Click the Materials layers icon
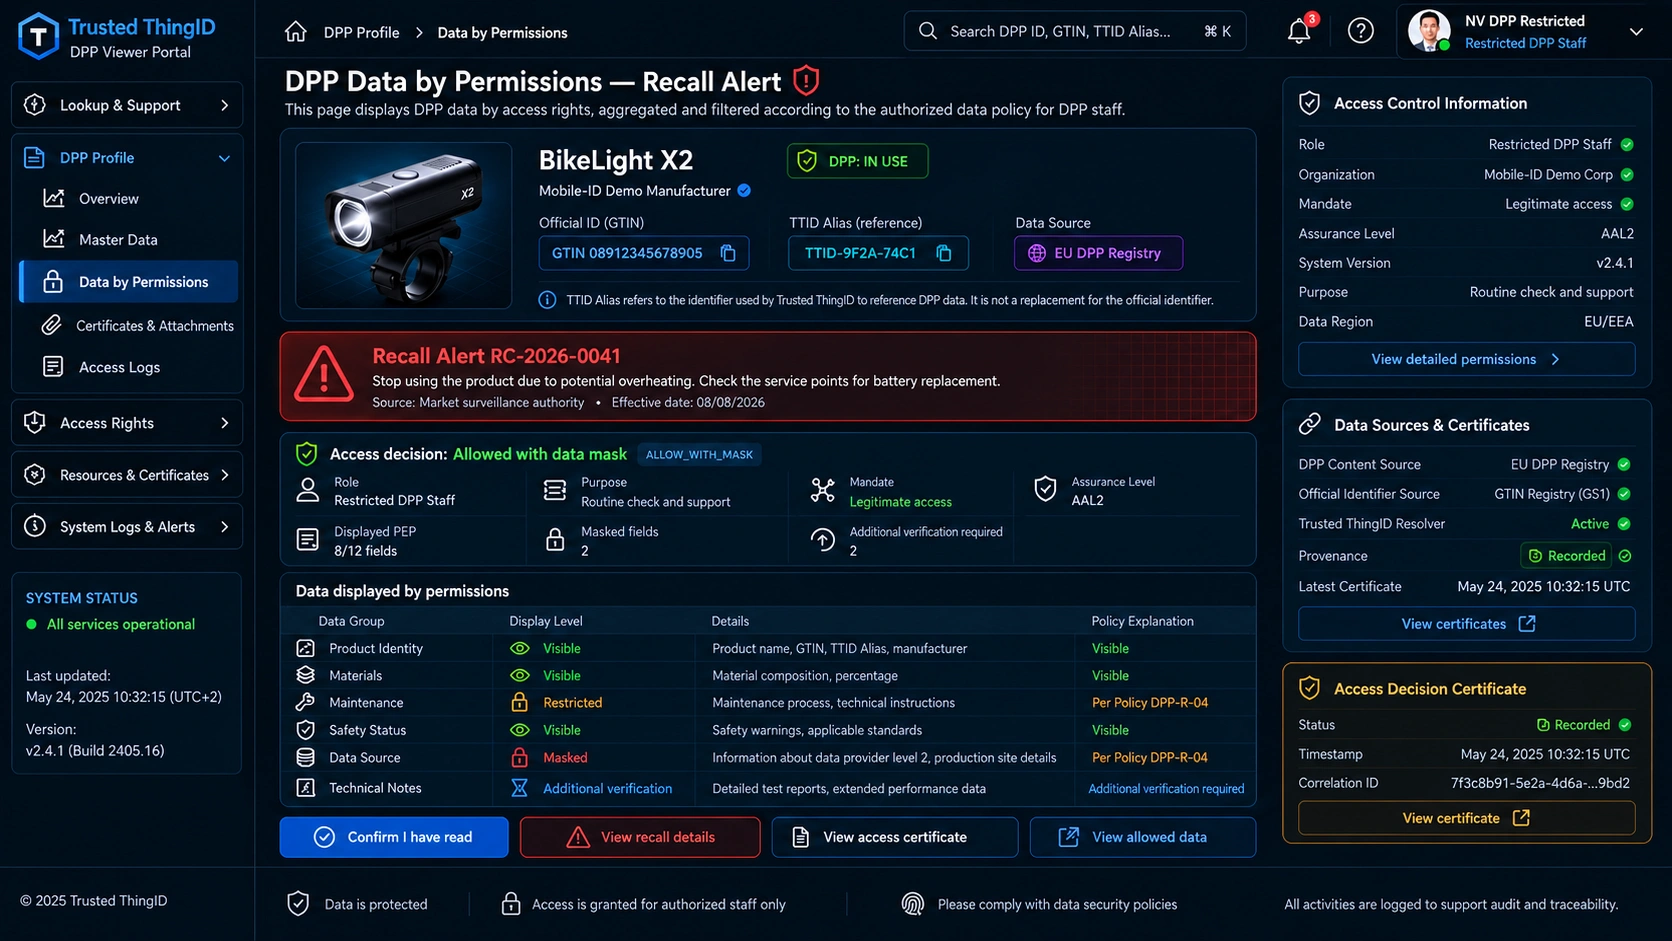This screenshot has height=941, width=1672. pos(306,675)
